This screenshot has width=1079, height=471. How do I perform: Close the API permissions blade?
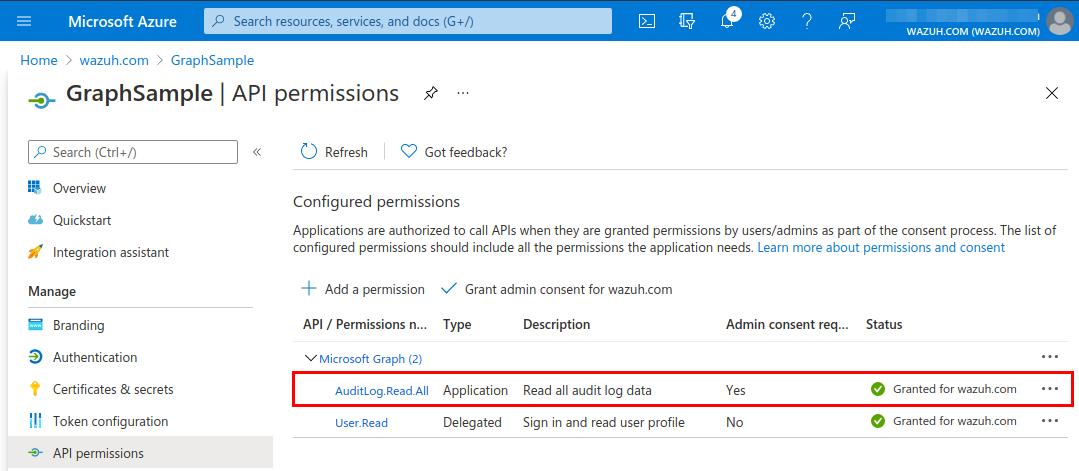[1051, 94]
